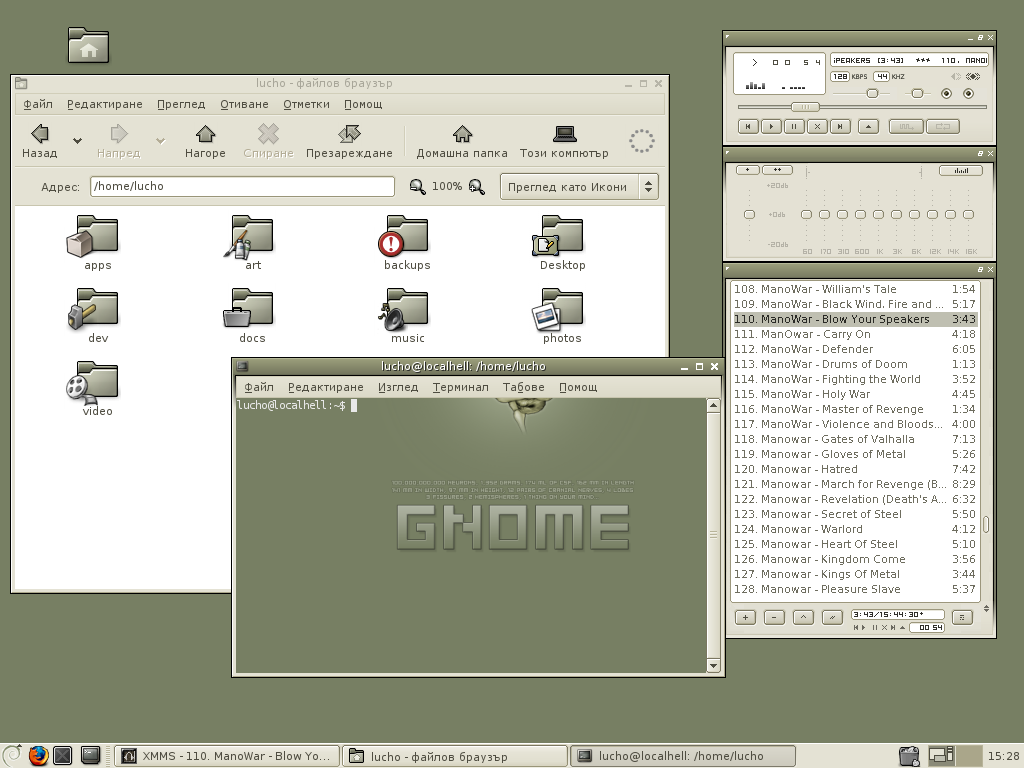
Task: Click the playlist remove (-) button
Action: pyautogui.click(x=774, y=617)
